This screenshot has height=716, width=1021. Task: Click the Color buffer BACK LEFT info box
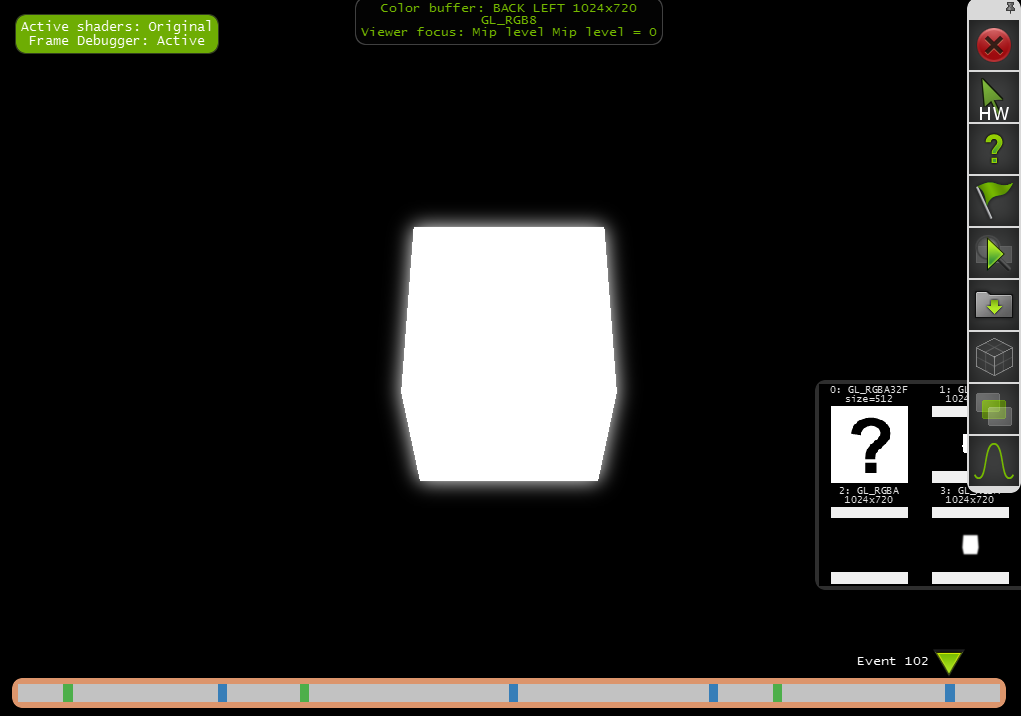coord(509,20)
